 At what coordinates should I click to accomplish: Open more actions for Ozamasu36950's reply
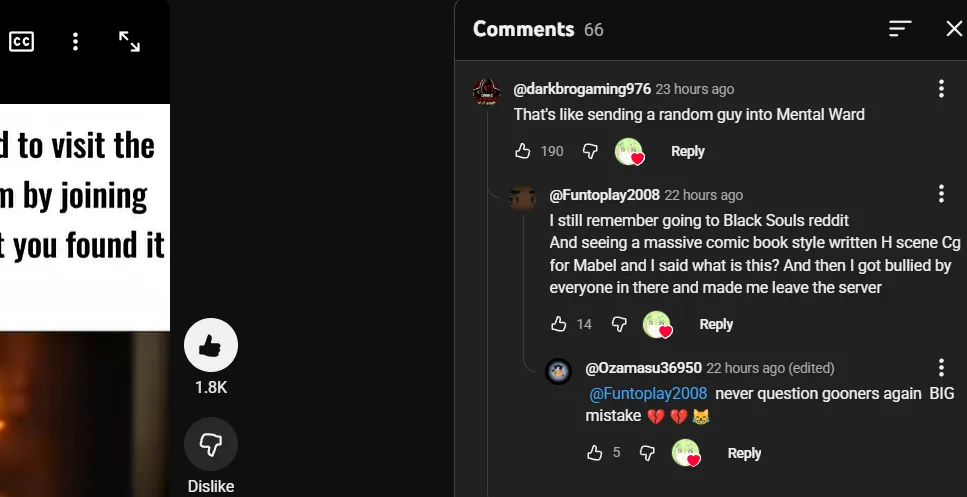[941, 368]
